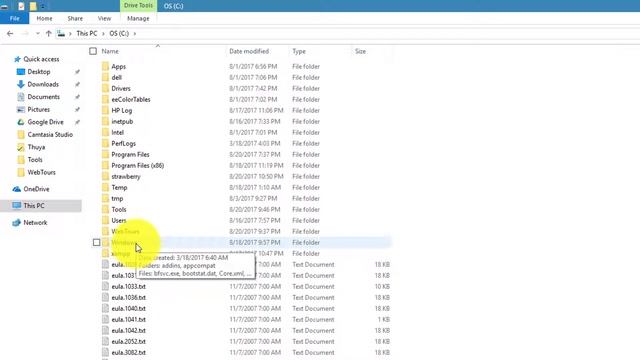Viewport: 640px width, 360px height.
Task: Click This PC in address breadcrumb
Action: pyautogui.click(x=87, y=33)
